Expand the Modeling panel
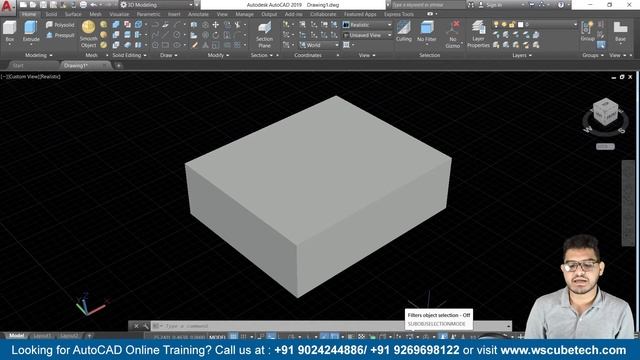Screen dimensions: 640x360 pyautogui.click(x=39, y=55)
